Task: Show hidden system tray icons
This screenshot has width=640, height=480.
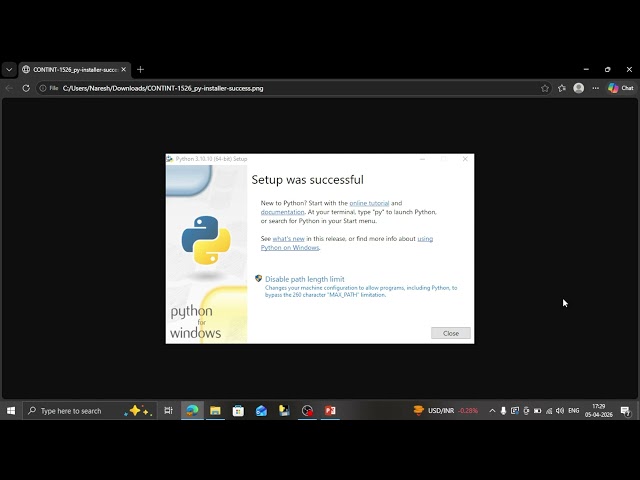Action: [492, 411]
